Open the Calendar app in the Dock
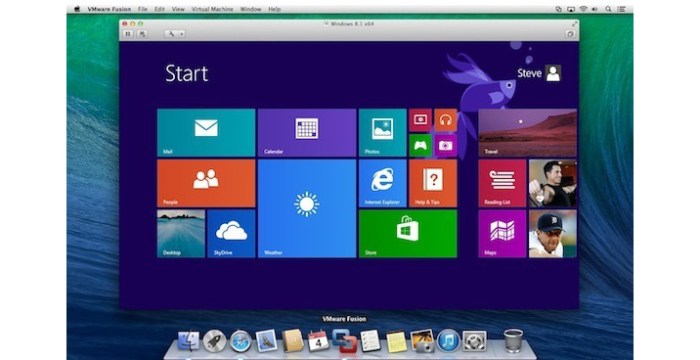Viewport: 700px width, 360px height. click(x=318, y=341)
